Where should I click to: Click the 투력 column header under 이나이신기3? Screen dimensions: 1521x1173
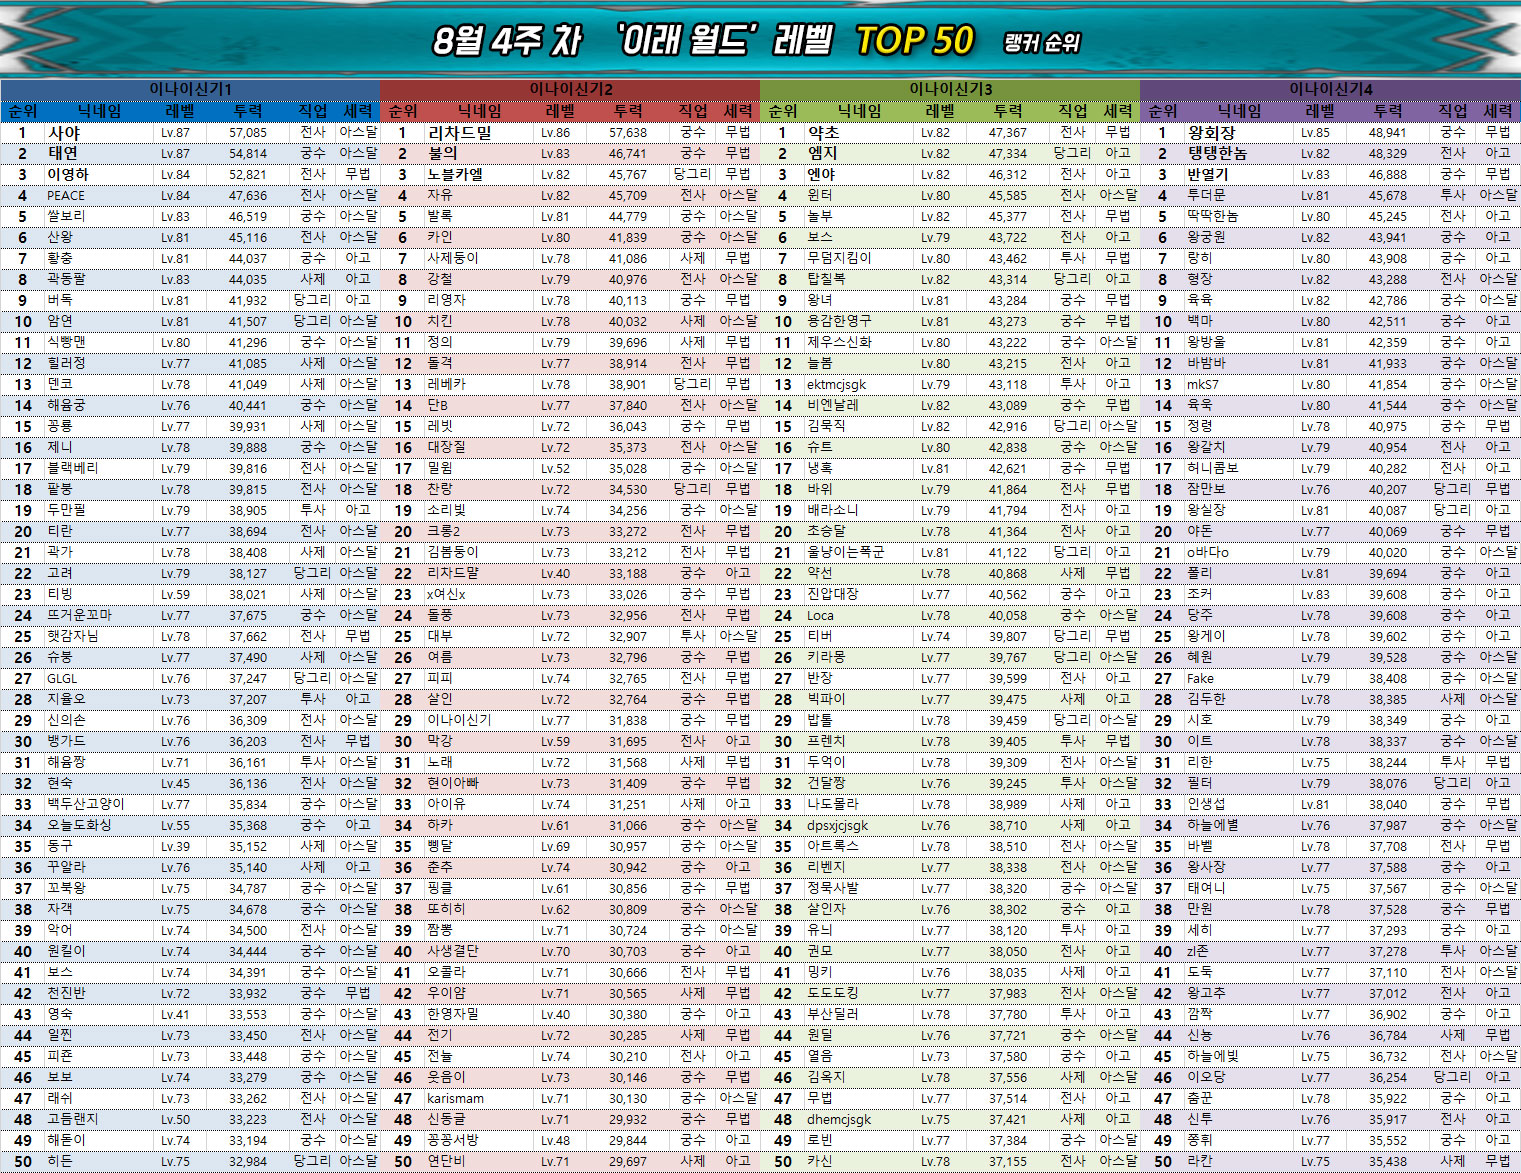pos(1008,111)
